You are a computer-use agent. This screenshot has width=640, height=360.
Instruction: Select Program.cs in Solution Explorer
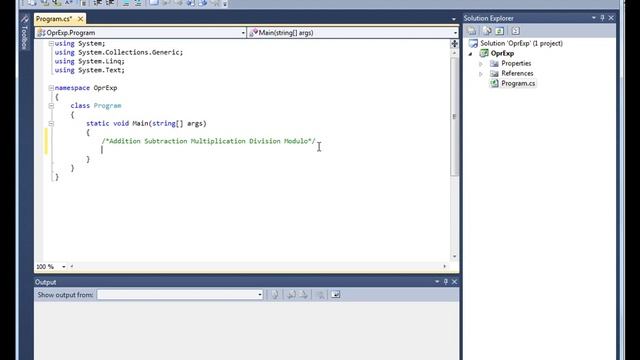point(518,83)
